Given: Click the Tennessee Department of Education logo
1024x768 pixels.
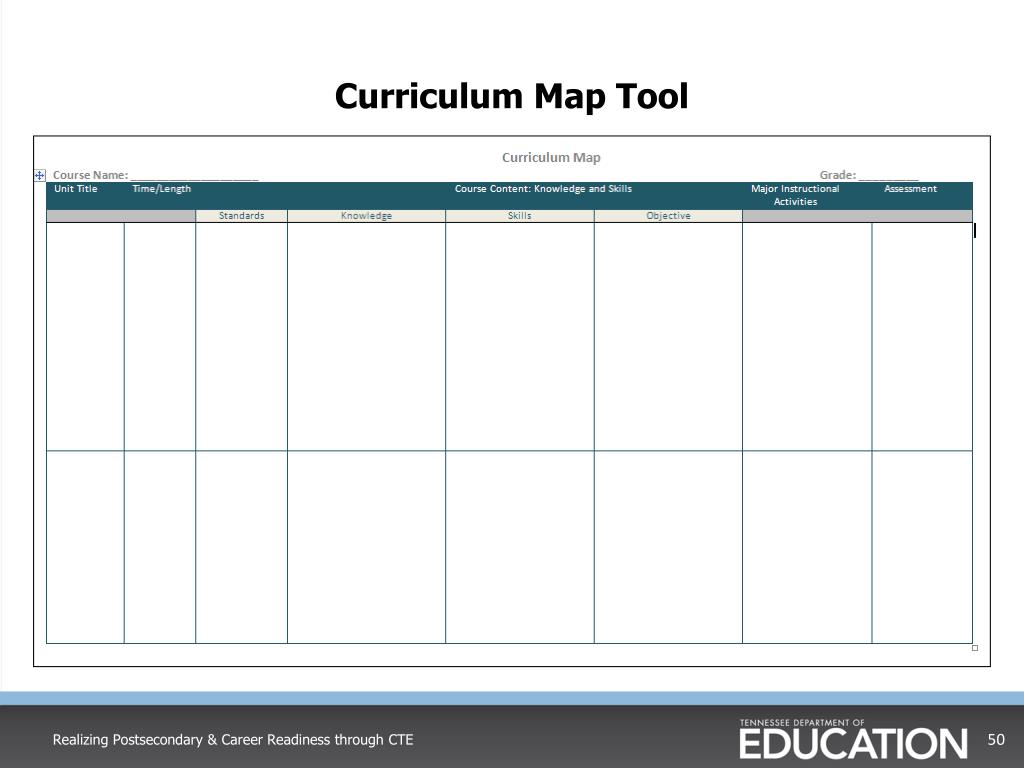Looking at the screenshot, I should [853, 739].
